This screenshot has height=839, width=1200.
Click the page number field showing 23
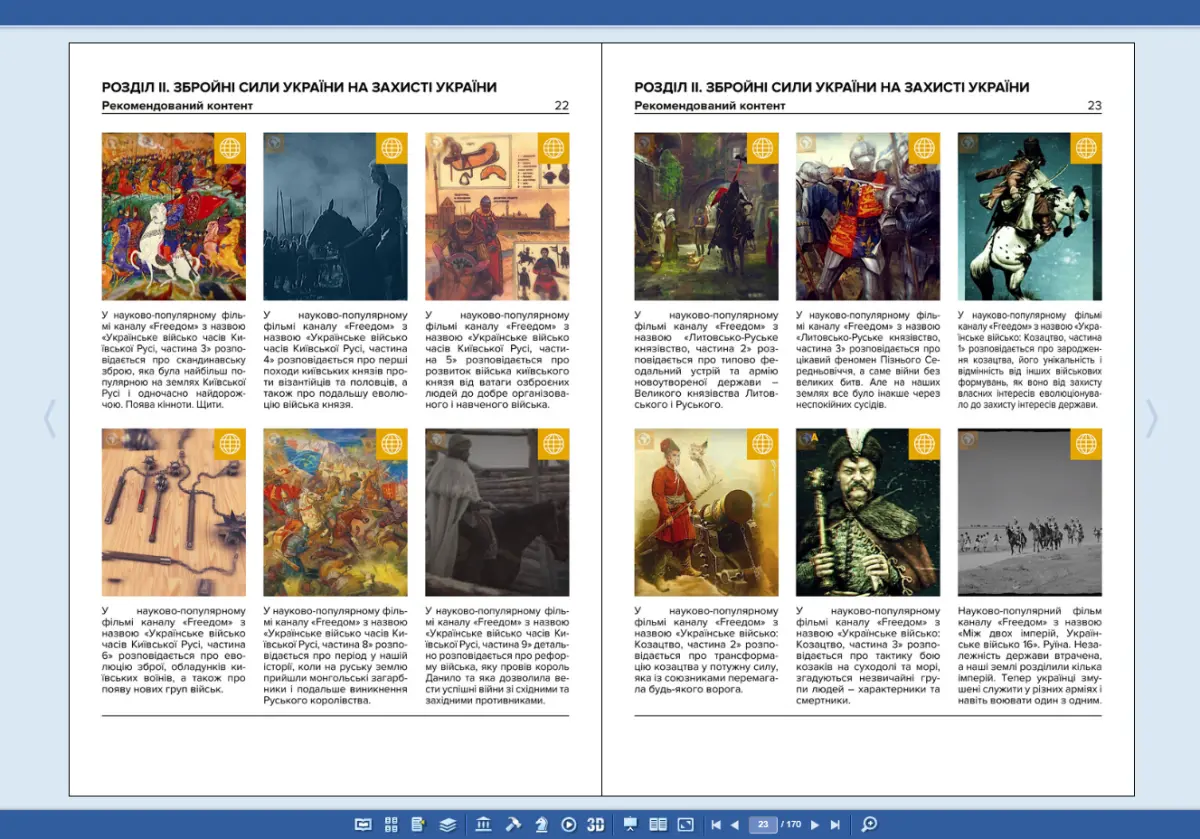[762, 825]
